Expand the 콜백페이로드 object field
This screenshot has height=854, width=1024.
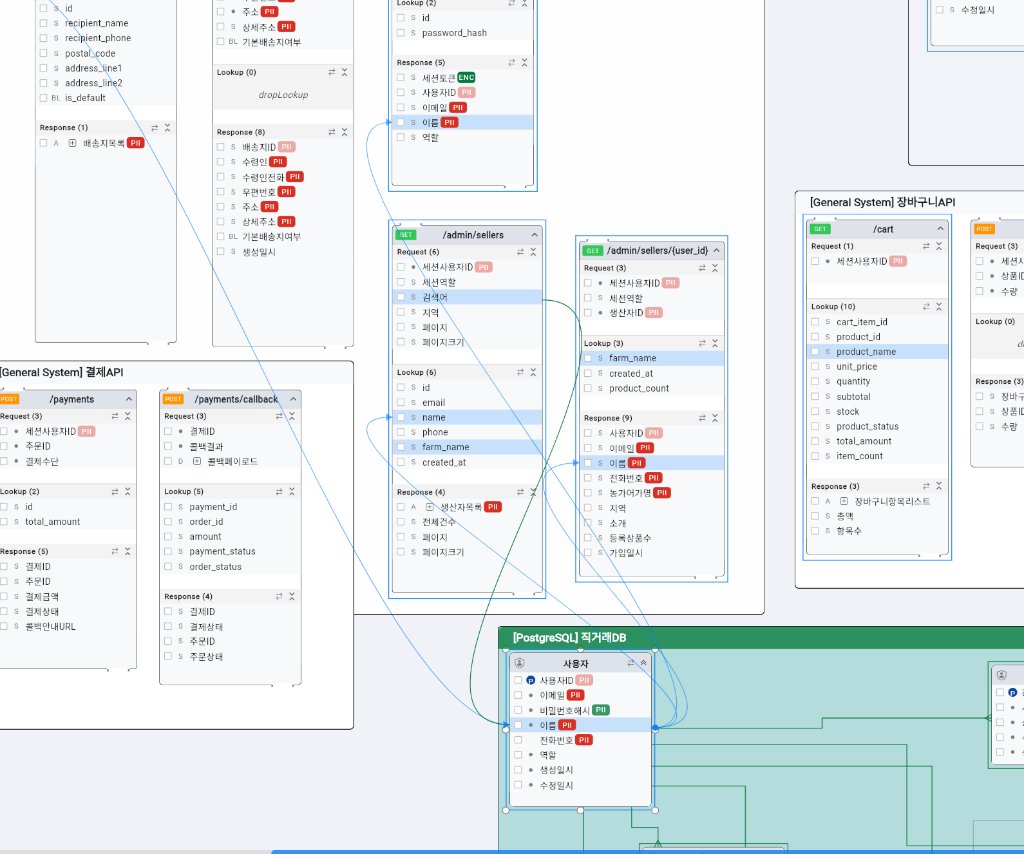click(x=197, y=462)
